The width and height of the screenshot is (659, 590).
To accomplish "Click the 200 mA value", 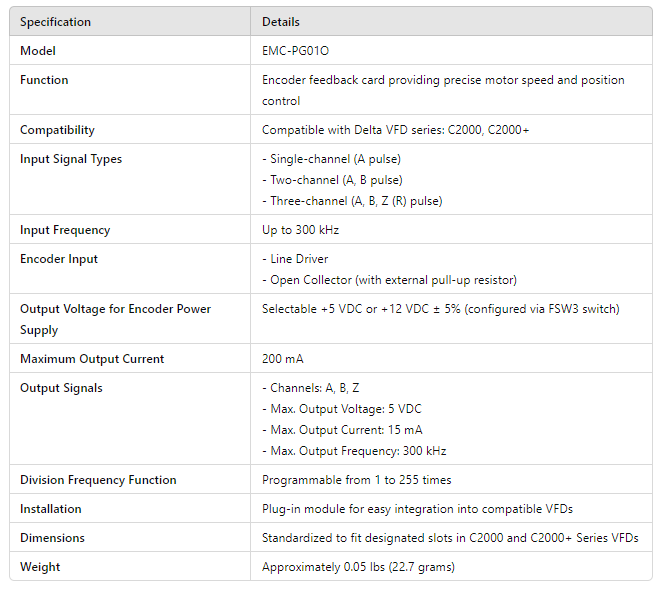I will point(283,359).
